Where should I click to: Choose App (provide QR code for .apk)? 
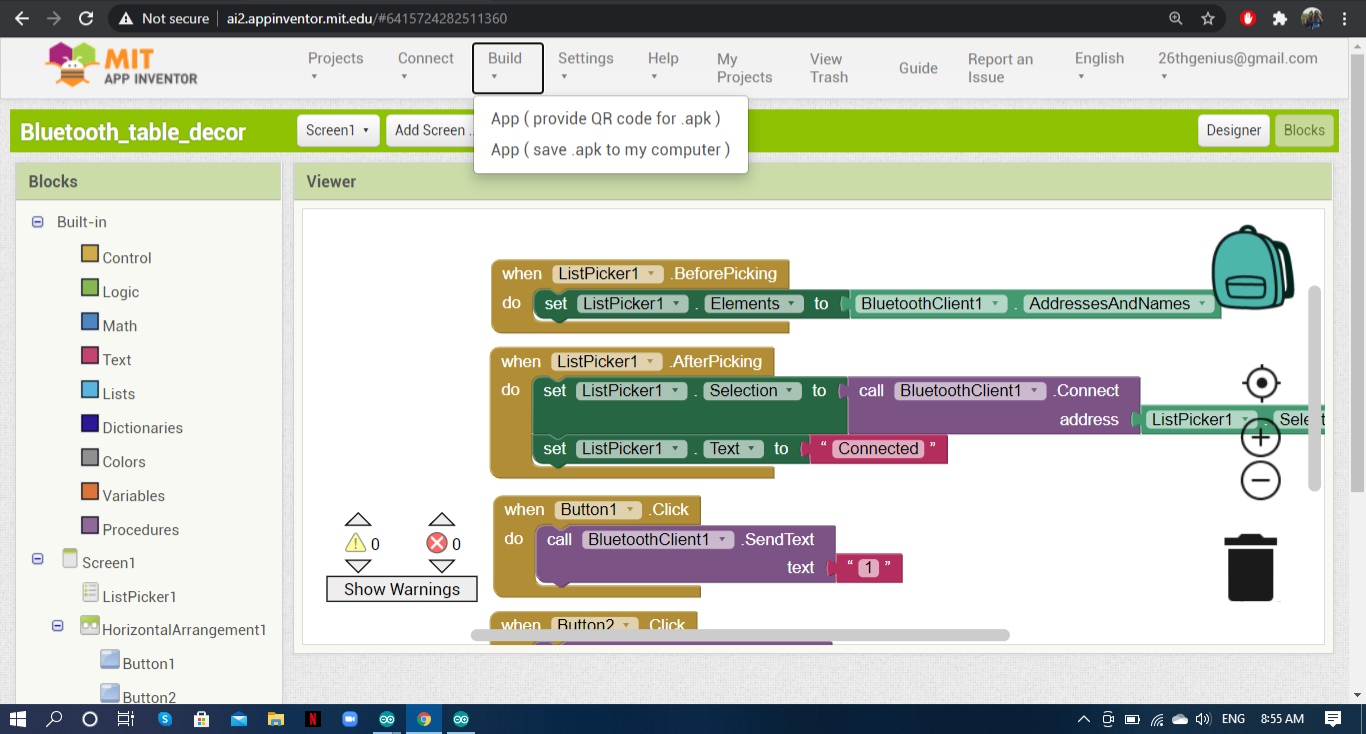pyautogui.click(x=606, y=118)
